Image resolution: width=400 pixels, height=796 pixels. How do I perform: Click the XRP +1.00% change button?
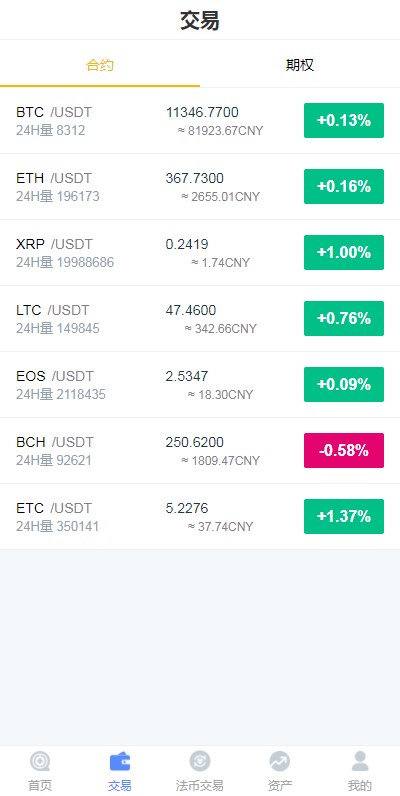tap(344, 252)
